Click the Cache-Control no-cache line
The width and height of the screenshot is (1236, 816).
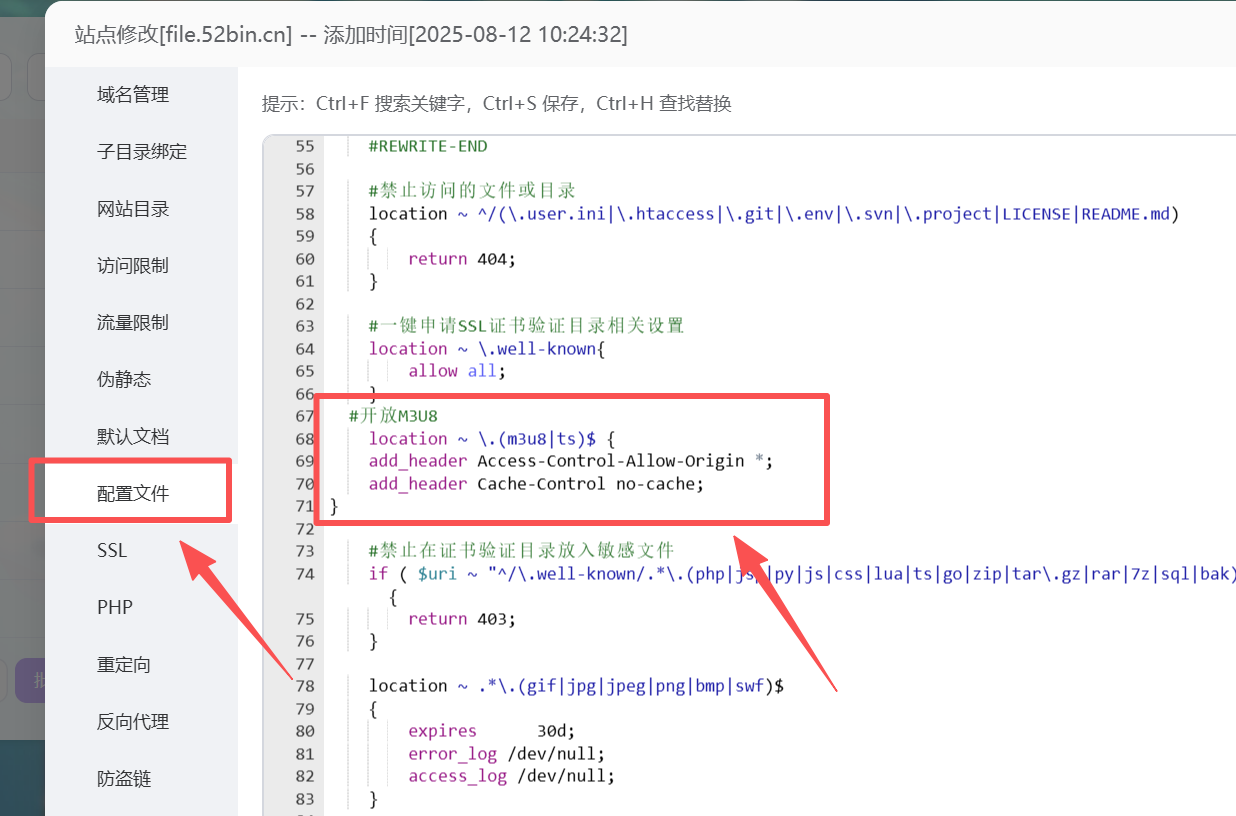[x=536, y=484]
